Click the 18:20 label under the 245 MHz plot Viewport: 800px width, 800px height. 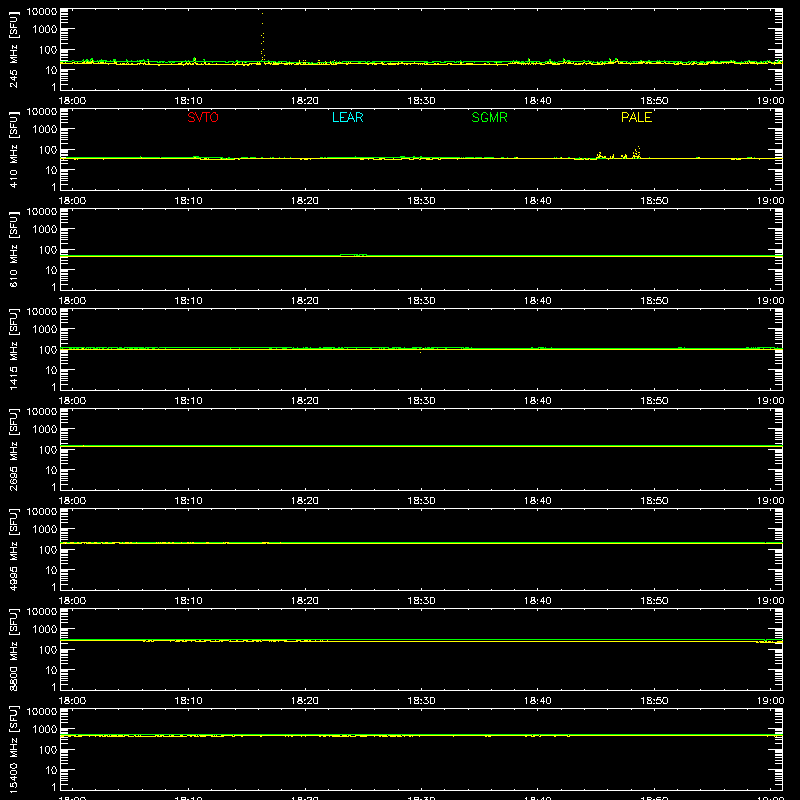[x=305, y=101]
